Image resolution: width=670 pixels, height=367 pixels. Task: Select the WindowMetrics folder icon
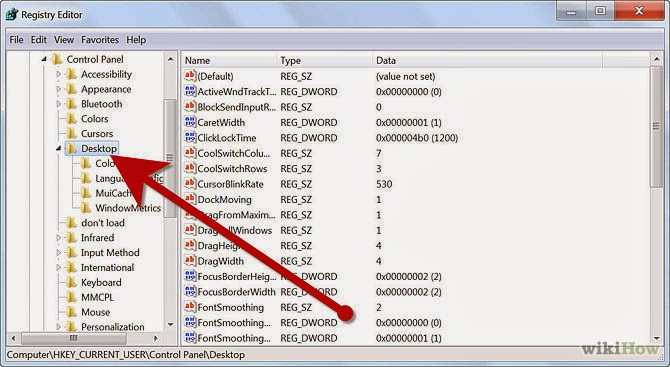click(86, 208)
